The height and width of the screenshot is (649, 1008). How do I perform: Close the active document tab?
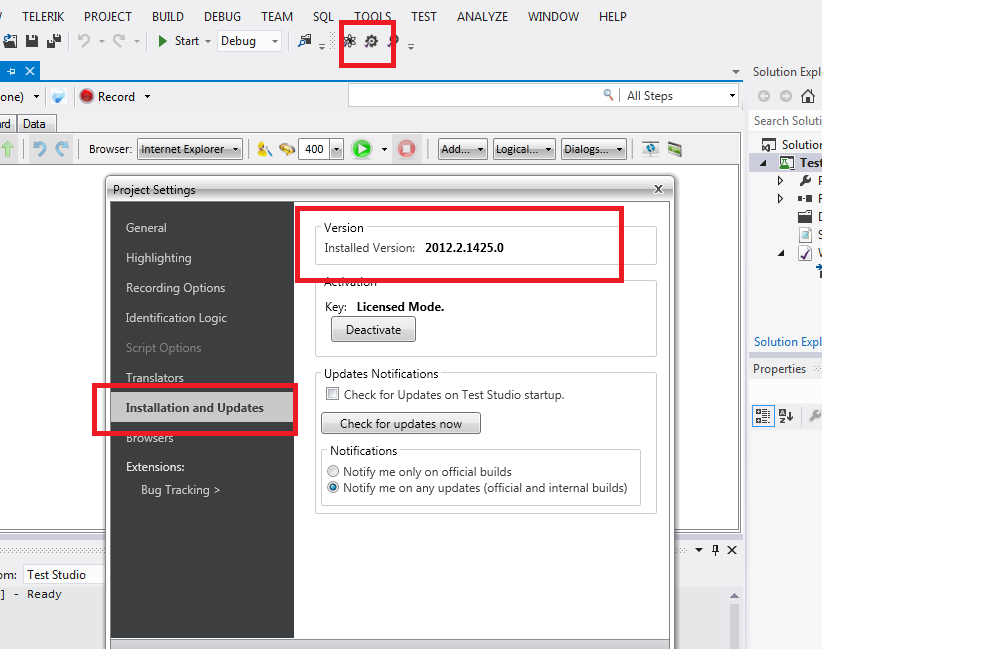[x=30, y=71]
